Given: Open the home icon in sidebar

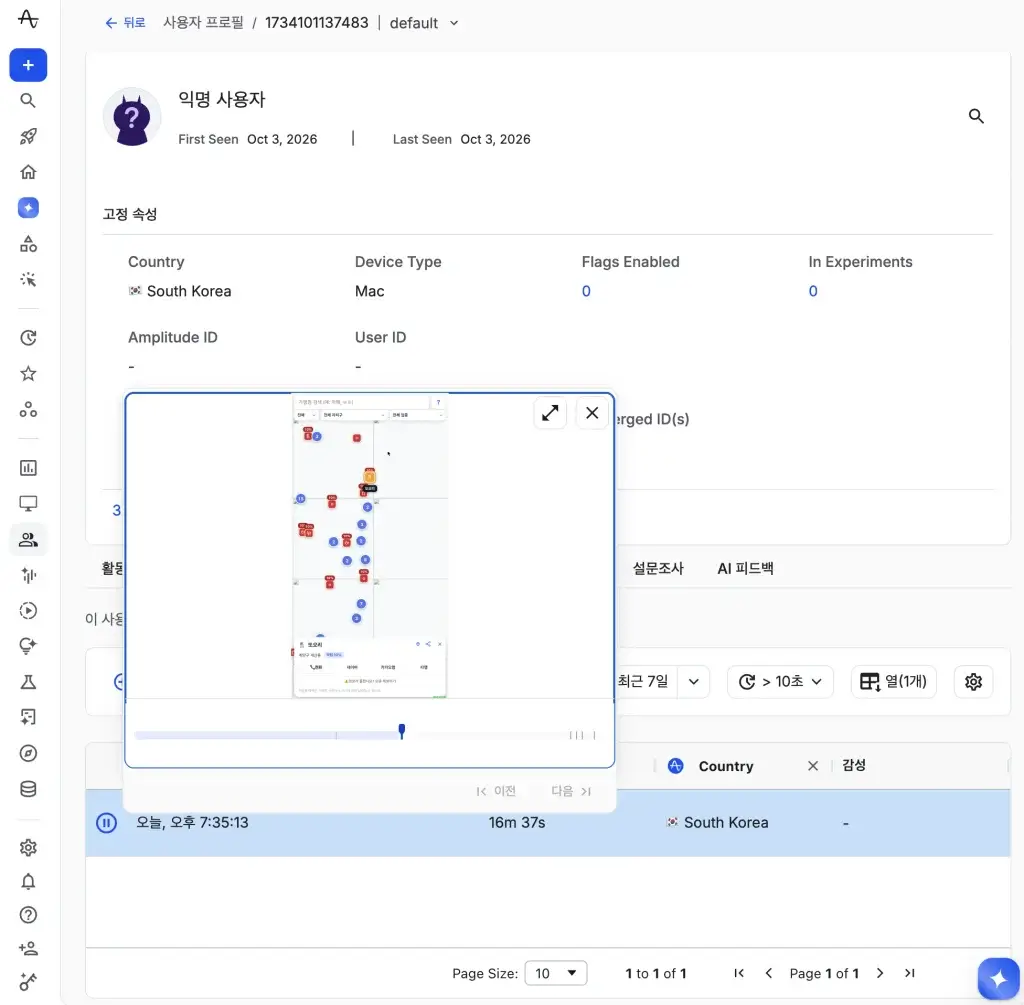Looking at the screenshot, I should pyautogui.click(x=28, y=172).
